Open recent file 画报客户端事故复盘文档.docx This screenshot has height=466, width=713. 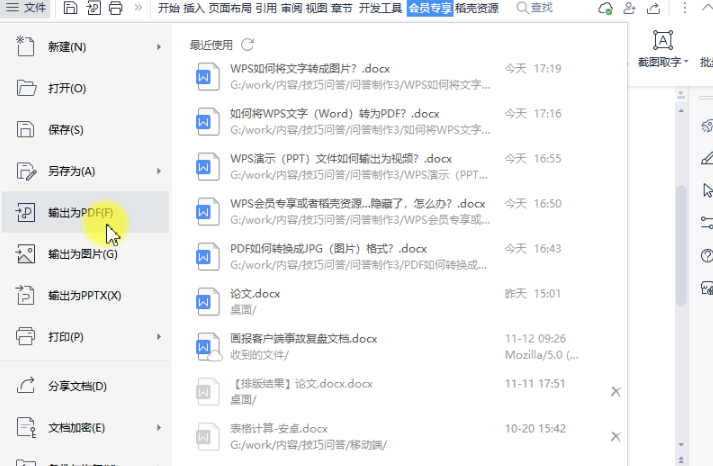coord(303,338)
